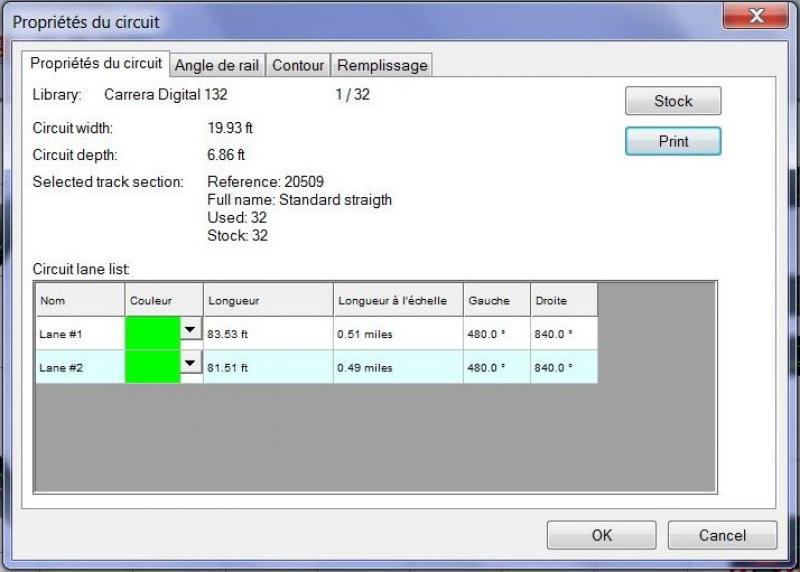Screen dimensions: 800x572
Task: Open color dropdown arrow for Lane #1
Action: point(191,329)
